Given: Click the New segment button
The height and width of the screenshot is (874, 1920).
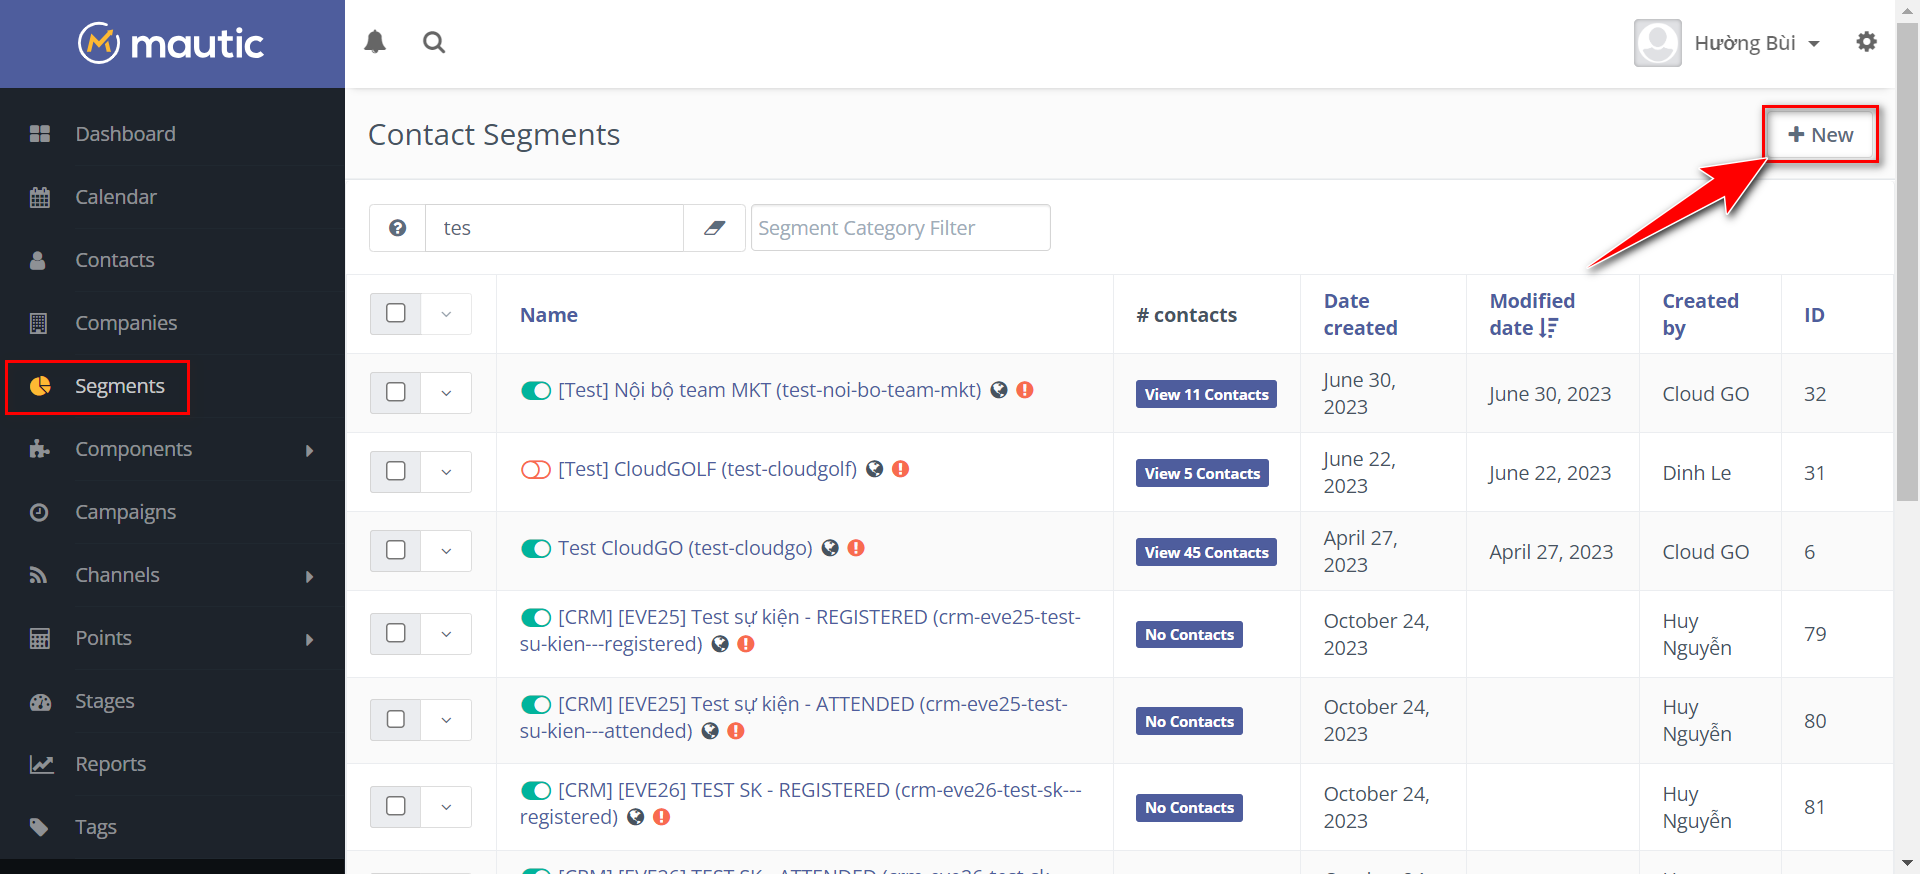Looking at the screenshot, I should 1820,135.
